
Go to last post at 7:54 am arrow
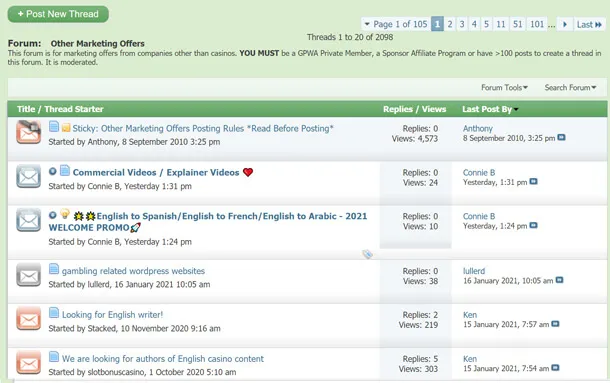(x=555, y=368)
